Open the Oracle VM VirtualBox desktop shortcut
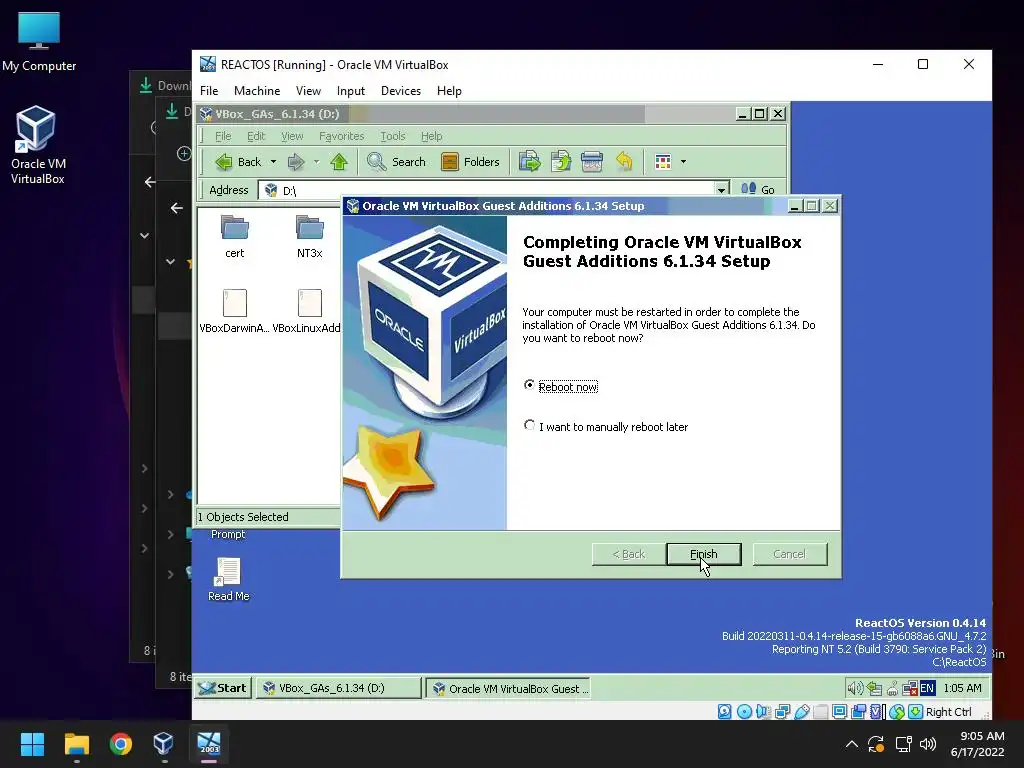1024x768 pixels. [37, 145]
